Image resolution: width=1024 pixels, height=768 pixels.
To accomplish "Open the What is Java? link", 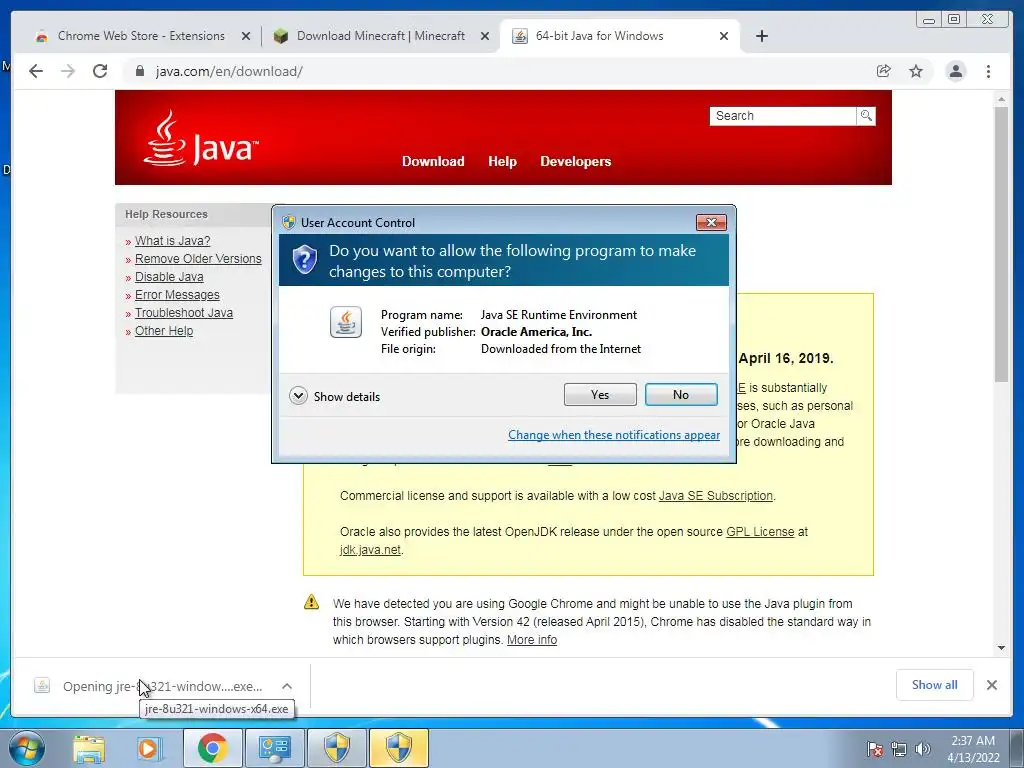I will tap(172, 240).
